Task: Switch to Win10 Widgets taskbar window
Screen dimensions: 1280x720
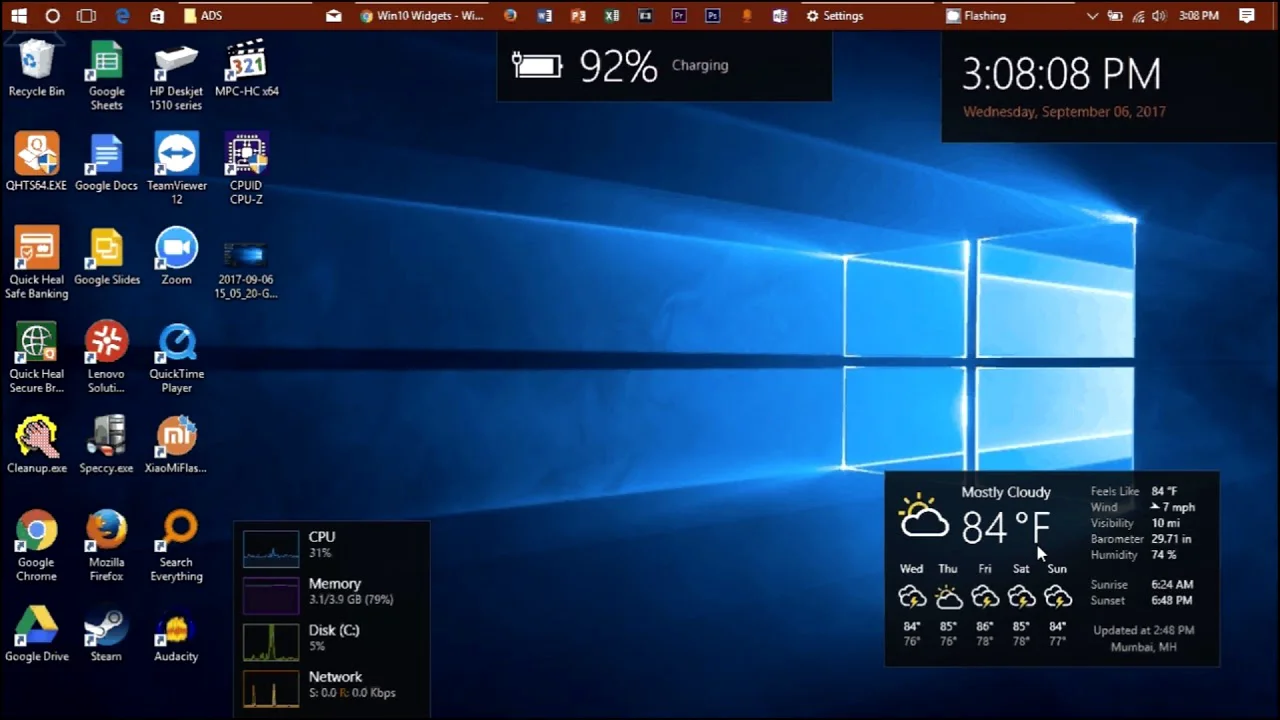Action: click(x=421, y=16)
